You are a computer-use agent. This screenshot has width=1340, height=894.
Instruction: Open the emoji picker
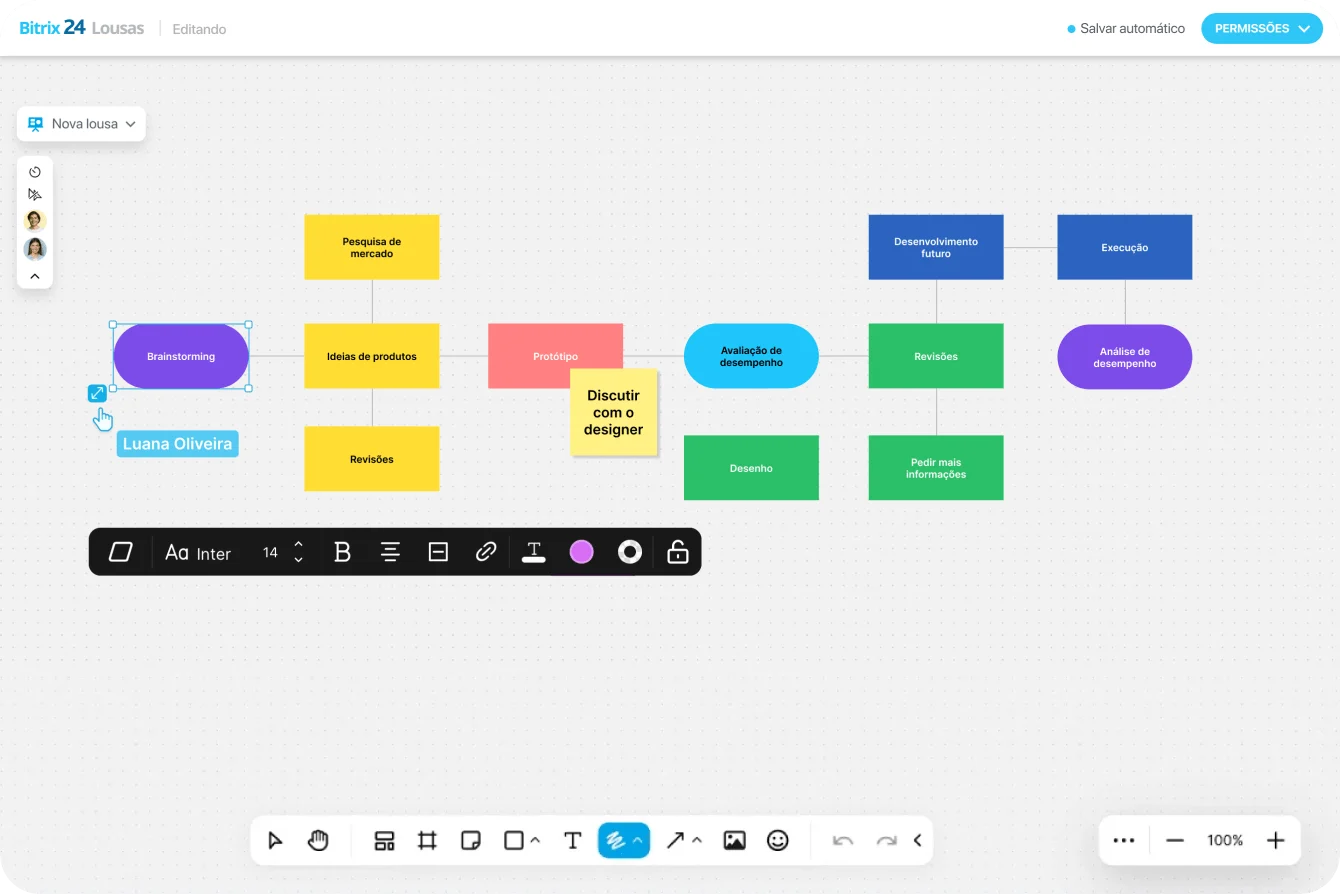point(778,840)
